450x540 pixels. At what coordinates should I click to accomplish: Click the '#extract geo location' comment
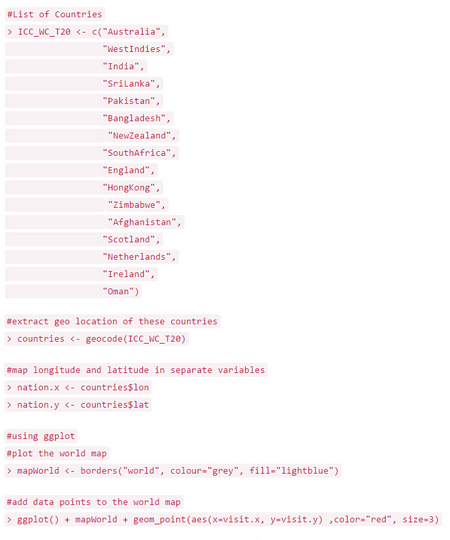tap(112, 321)
